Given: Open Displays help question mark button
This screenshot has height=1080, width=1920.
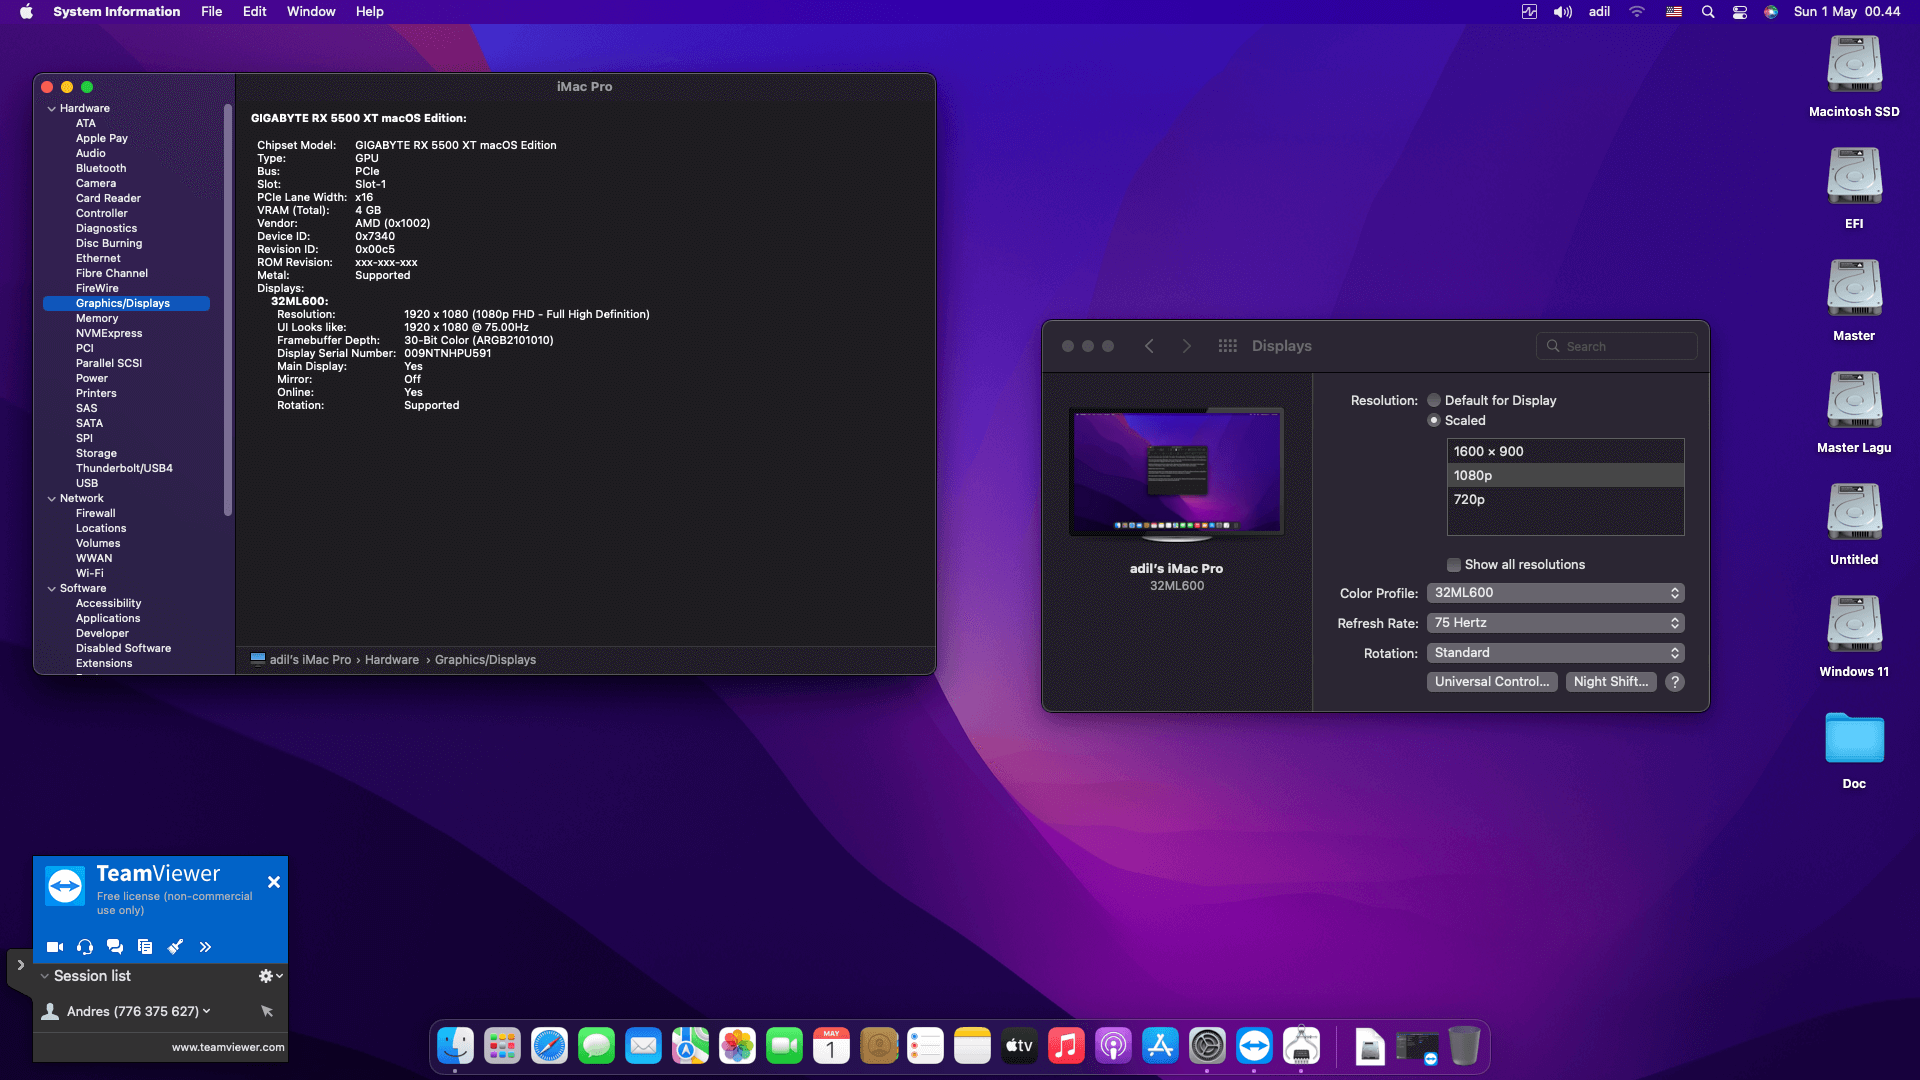Looking at the screenshot, I should pos(1675,682).
